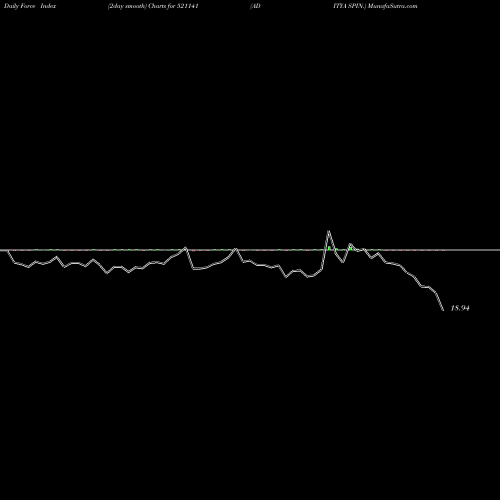500x500 pixels.
Task: Click the last point of the falling line
Action: coord(443,310)
